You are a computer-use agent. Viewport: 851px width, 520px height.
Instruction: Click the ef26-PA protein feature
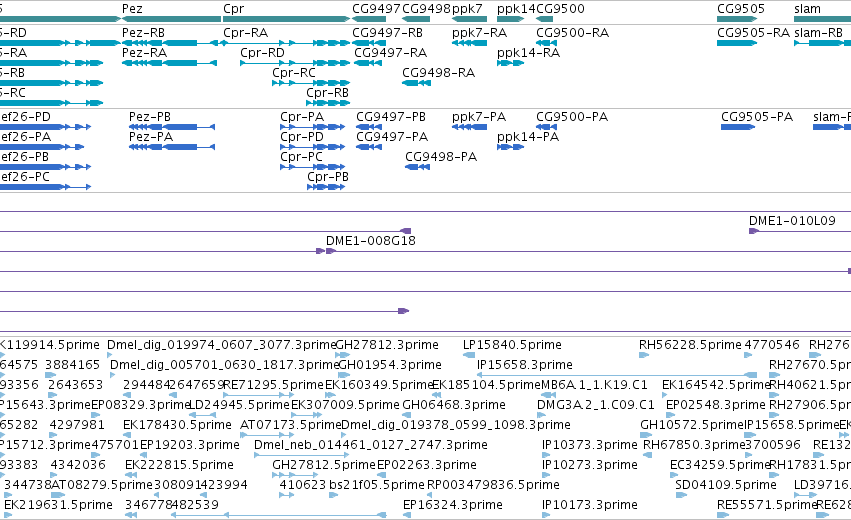[x=42, y=147]
